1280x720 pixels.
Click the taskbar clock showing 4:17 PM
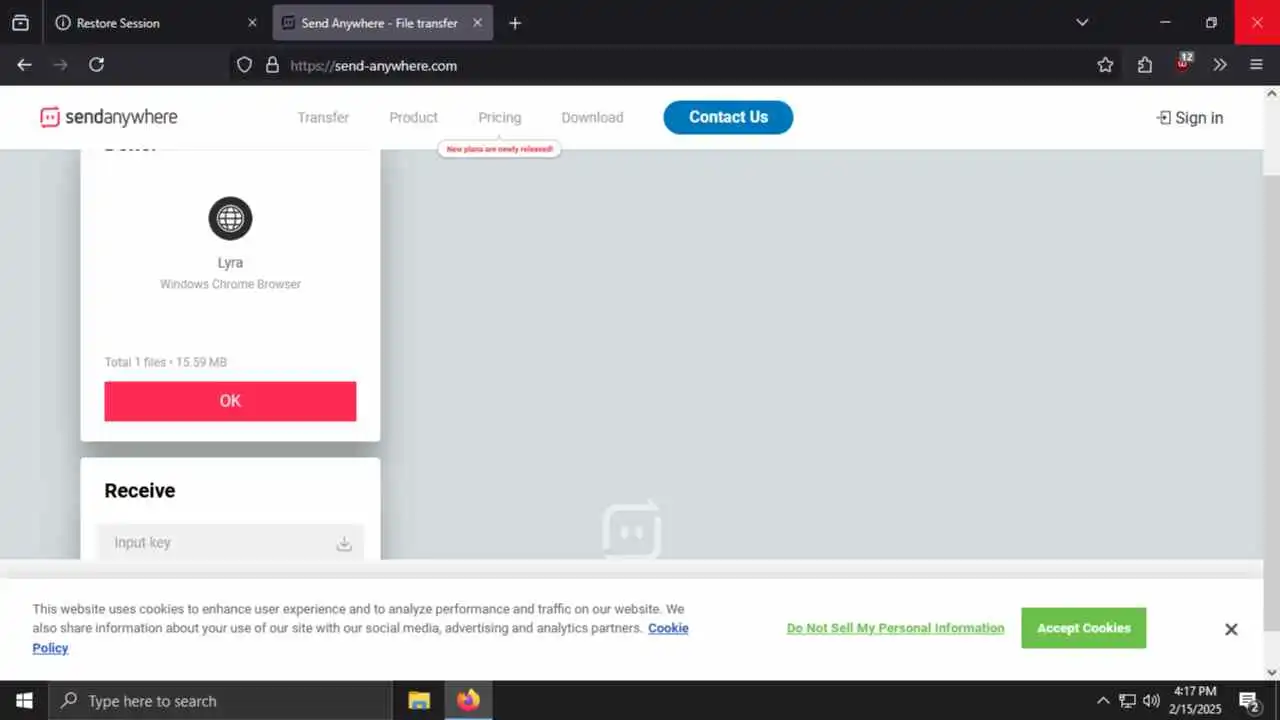(x=1195, y=700)
